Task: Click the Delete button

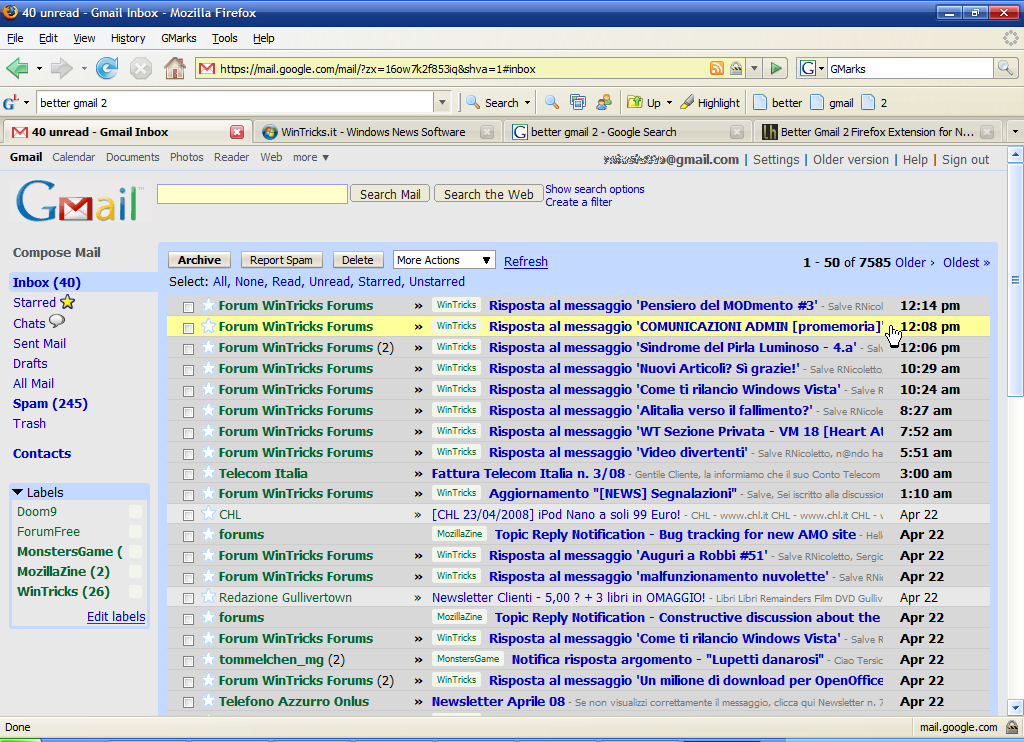Action: (x=358, y=260)
